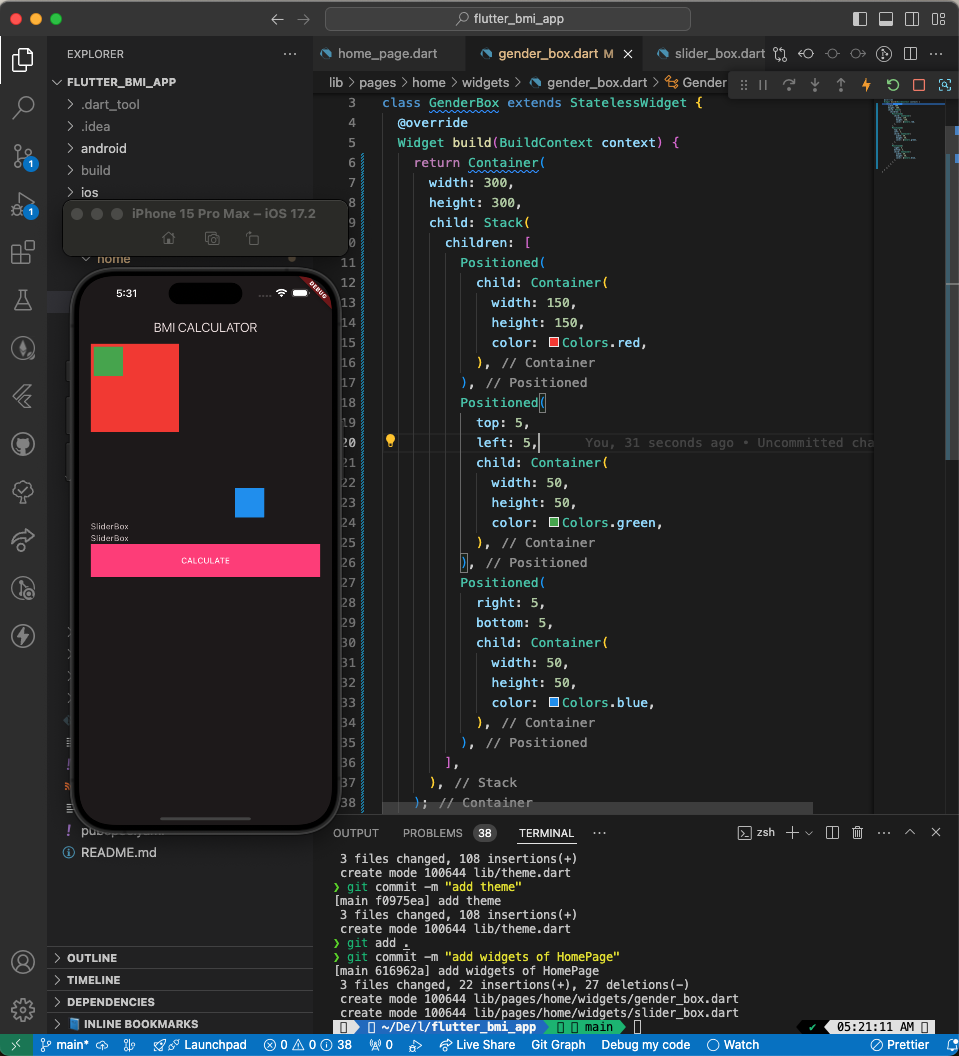The image size is (959, 1056).
Task: Click the simulator Home button icon
Action: (168, 238)
